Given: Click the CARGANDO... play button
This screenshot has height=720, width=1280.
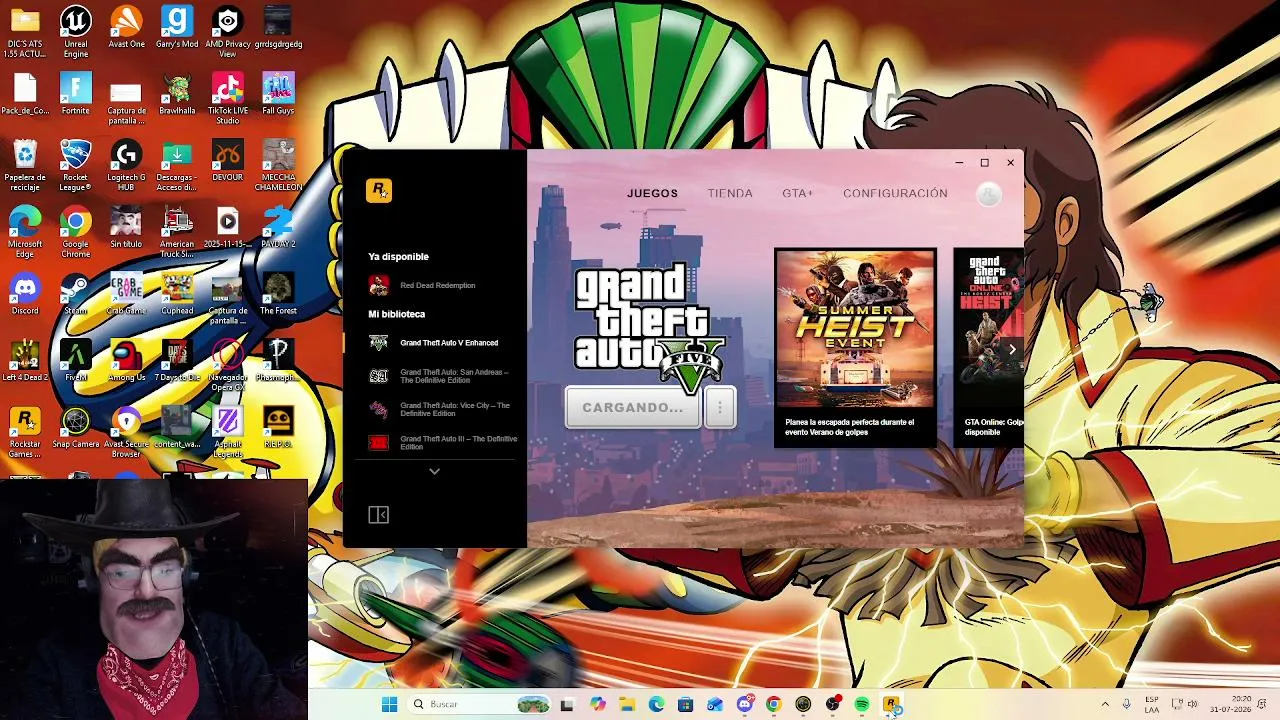Looking at the screenshot, I should tap(633, 408).
